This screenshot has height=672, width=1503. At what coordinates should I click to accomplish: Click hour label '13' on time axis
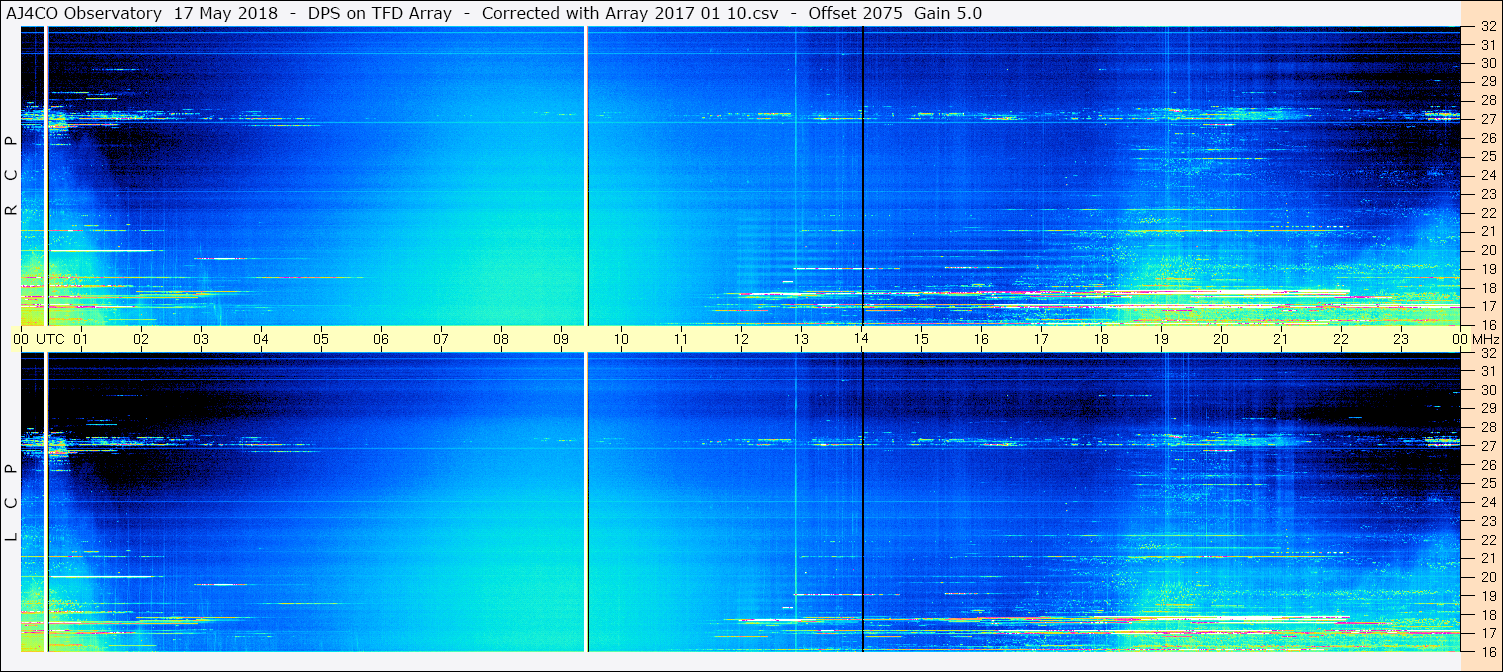[x=801, y=339]
